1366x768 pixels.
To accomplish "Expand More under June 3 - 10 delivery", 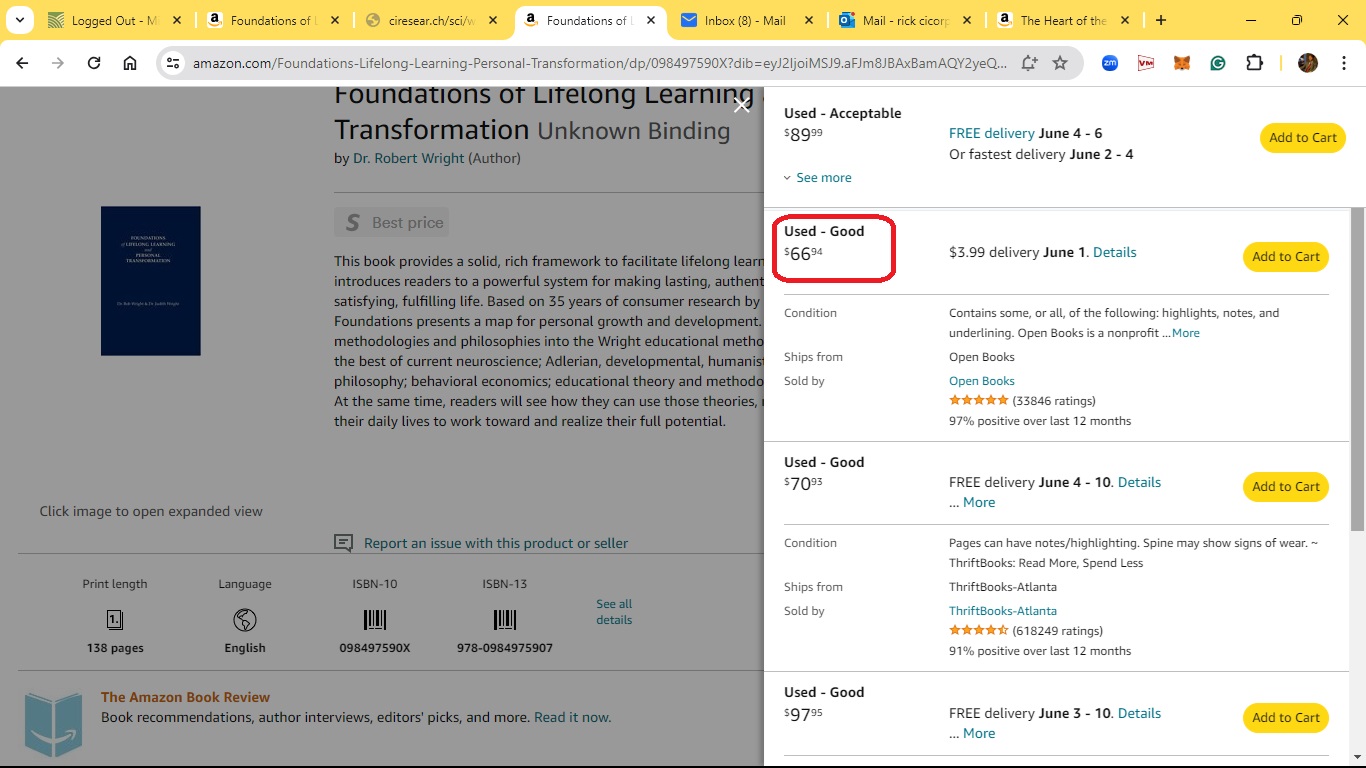I will [x=979, y=733].
